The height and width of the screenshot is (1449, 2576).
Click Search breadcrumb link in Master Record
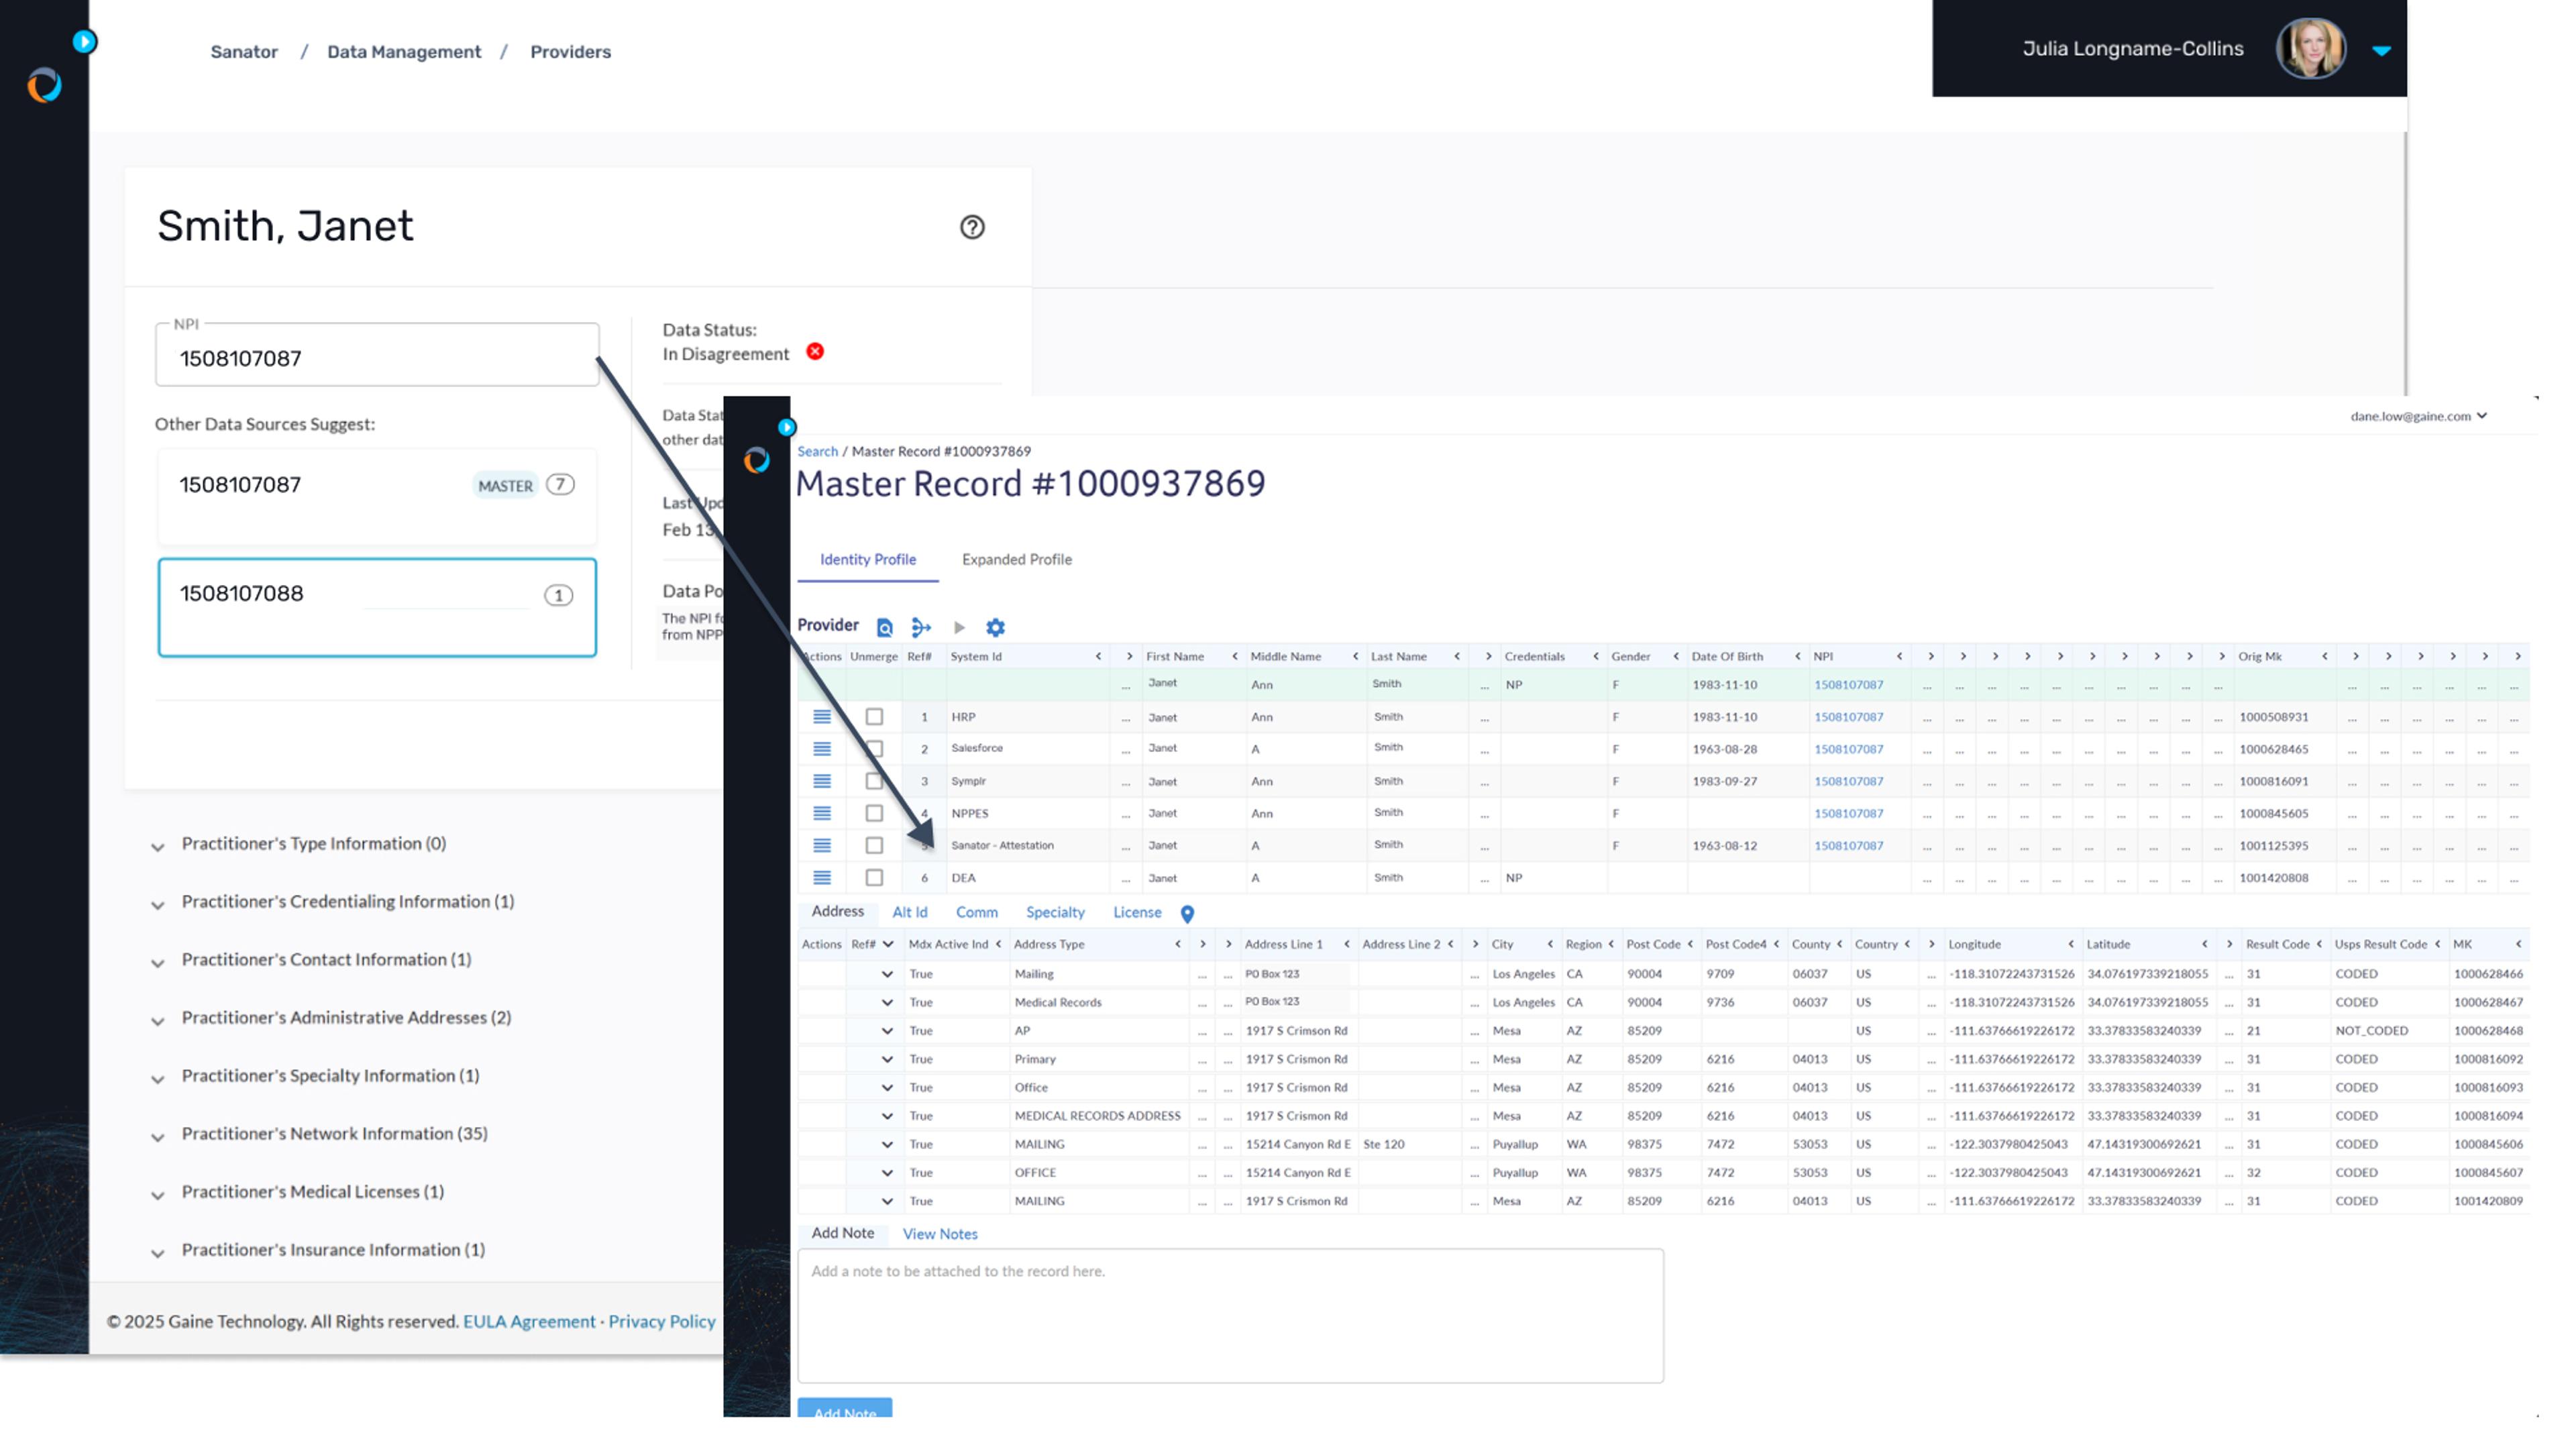click(817, 451)
